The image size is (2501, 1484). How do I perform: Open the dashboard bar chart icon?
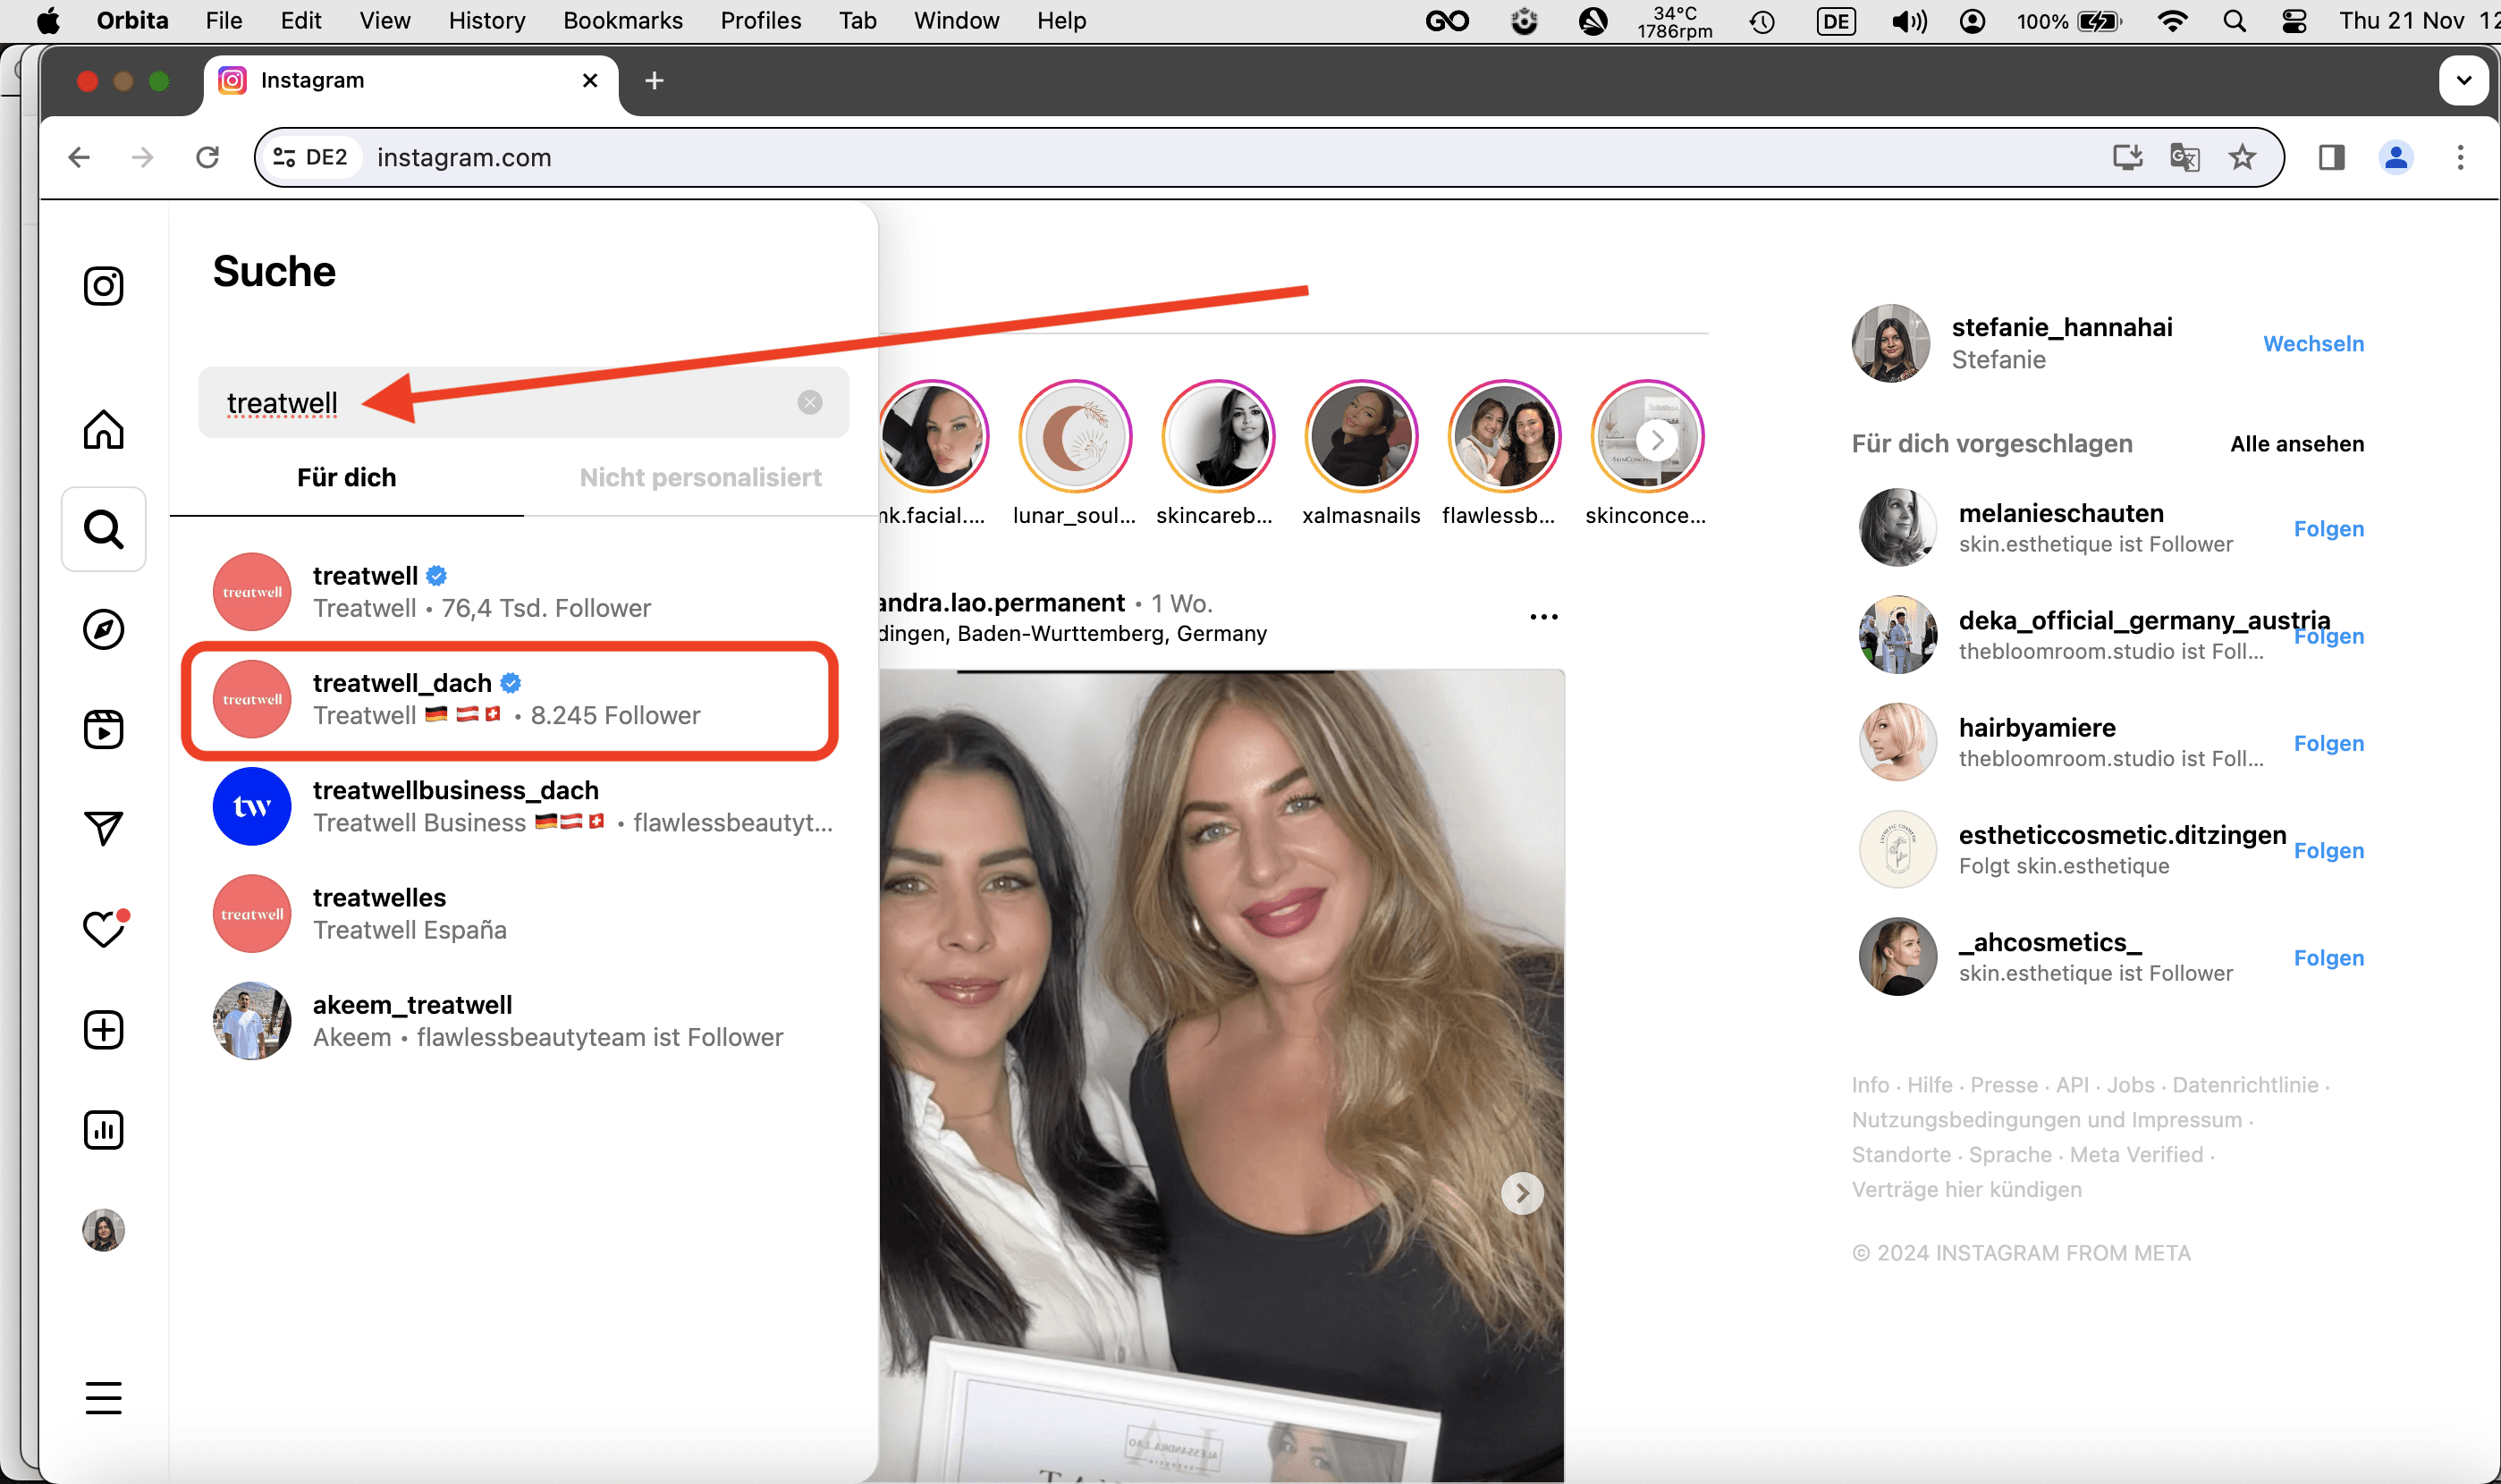[x=103, y=1130]
